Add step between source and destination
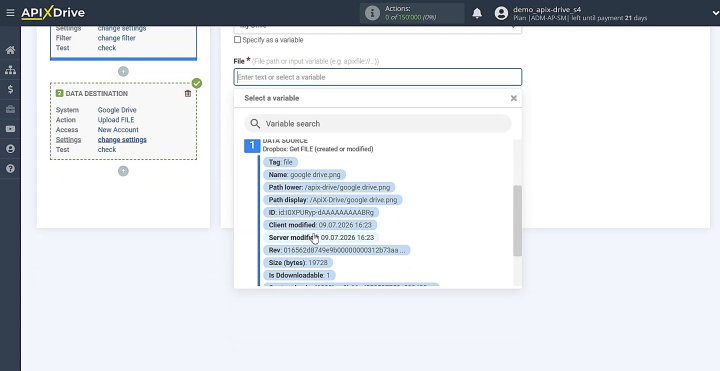Viewport: 720px width, 371px height. tap(123, 72)
